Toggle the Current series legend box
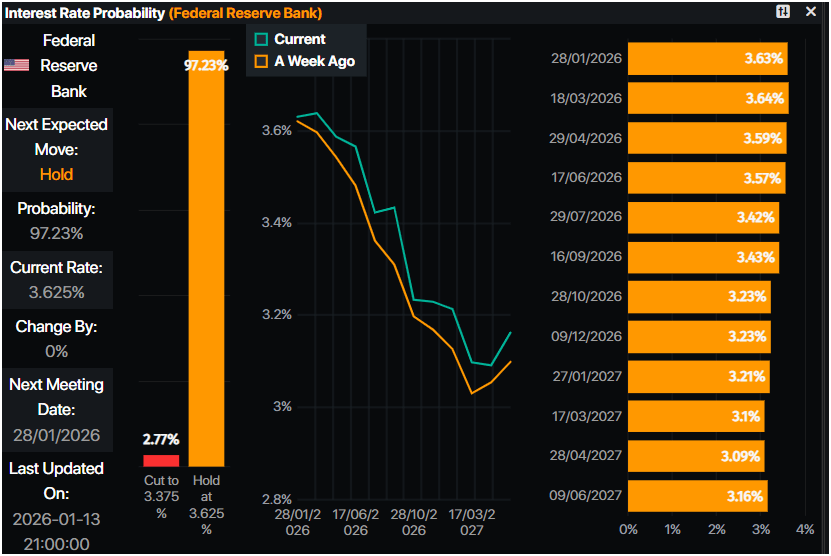This screenshot has height=556, width=831. (262, 39)
